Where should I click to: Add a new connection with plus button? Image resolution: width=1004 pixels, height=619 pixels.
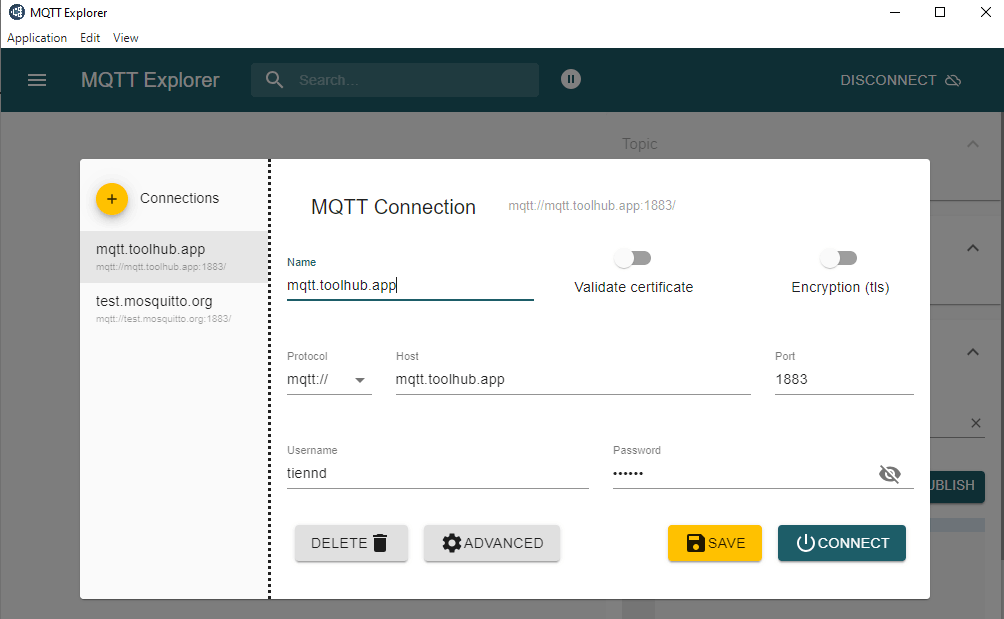(111, 198)
